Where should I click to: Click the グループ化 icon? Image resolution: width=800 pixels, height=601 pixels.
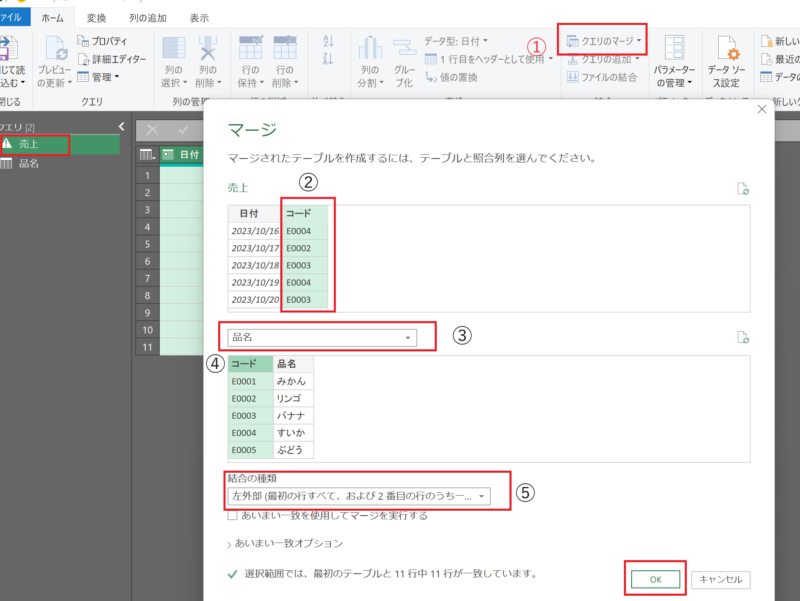point(404,48)
